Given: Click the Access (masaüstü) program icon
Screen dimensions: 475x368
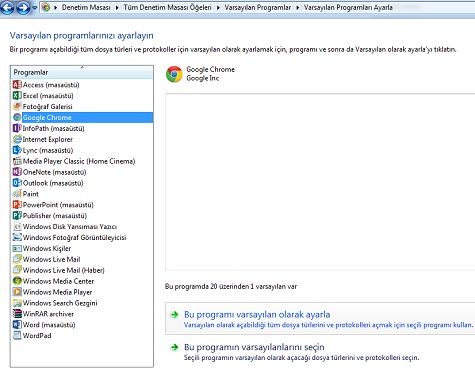Looking at the screenshot, I should tap(17, 85).
